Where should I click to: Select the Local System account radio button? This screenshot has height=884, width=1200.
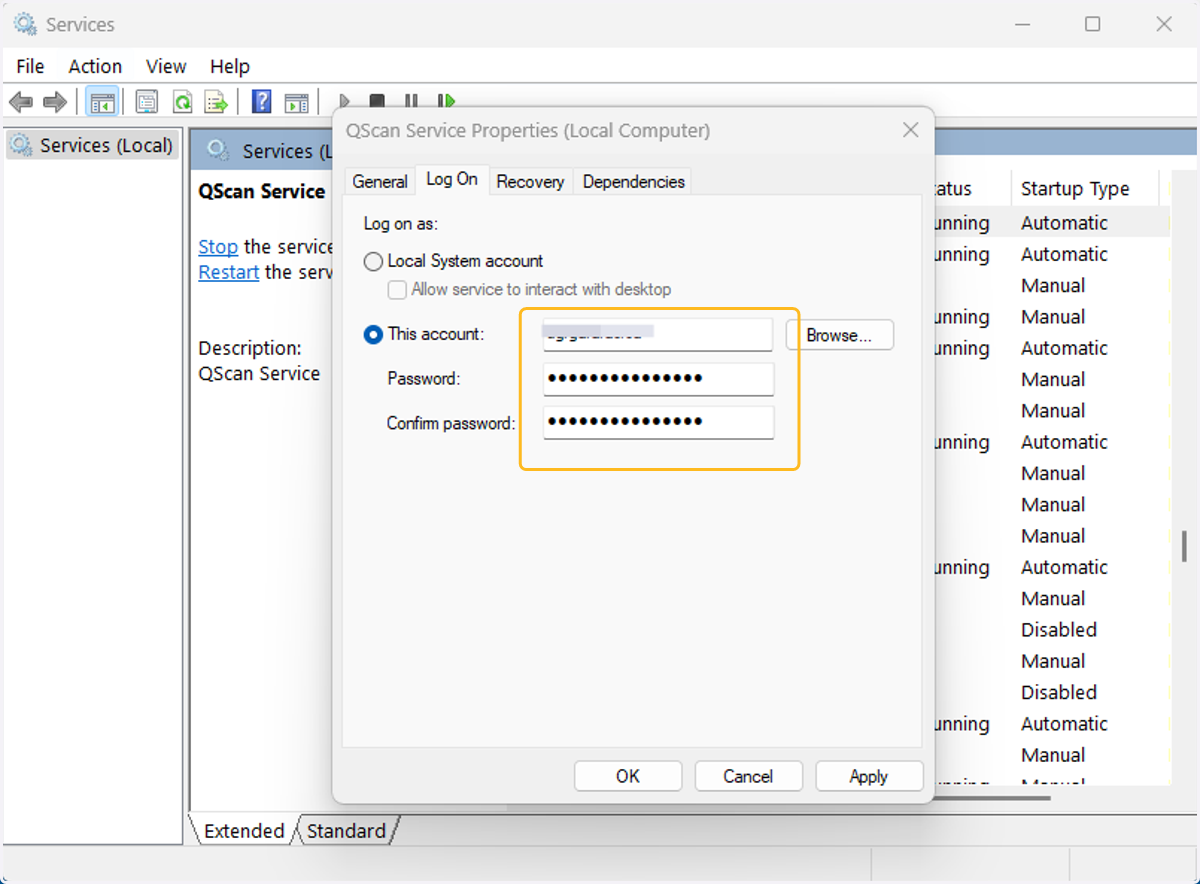tap(373, 262)
